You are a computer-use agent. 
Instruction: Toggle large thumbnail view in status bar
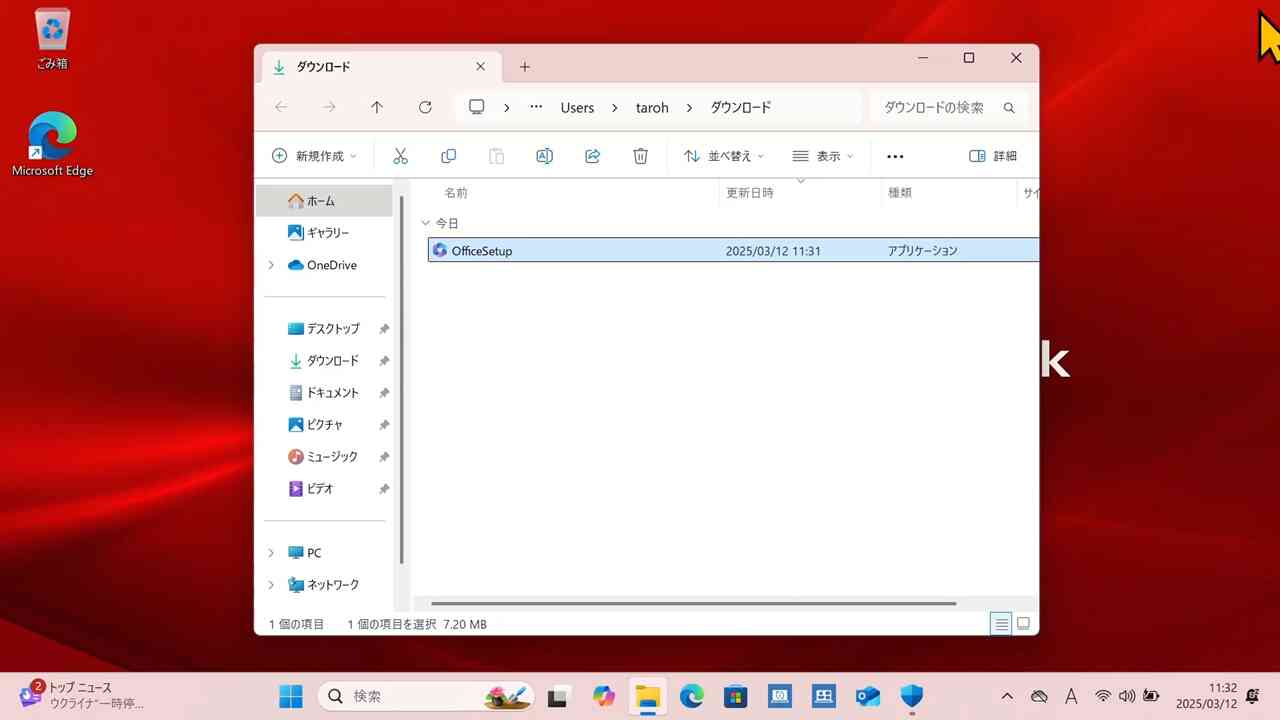(1023, 623)
